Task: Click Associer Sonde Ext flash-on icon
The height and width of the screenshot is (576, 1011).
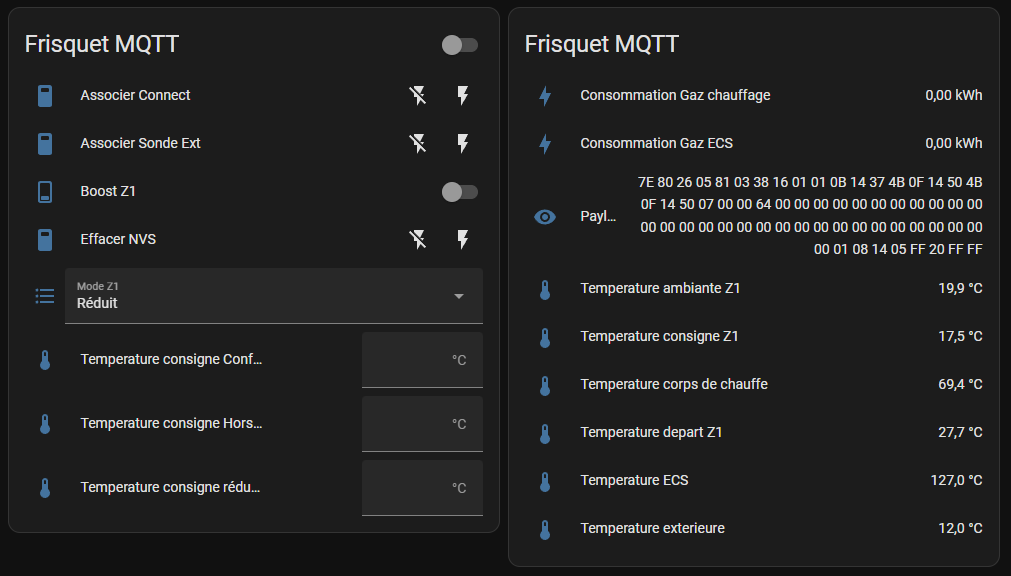Action: [x=462, y=144]
